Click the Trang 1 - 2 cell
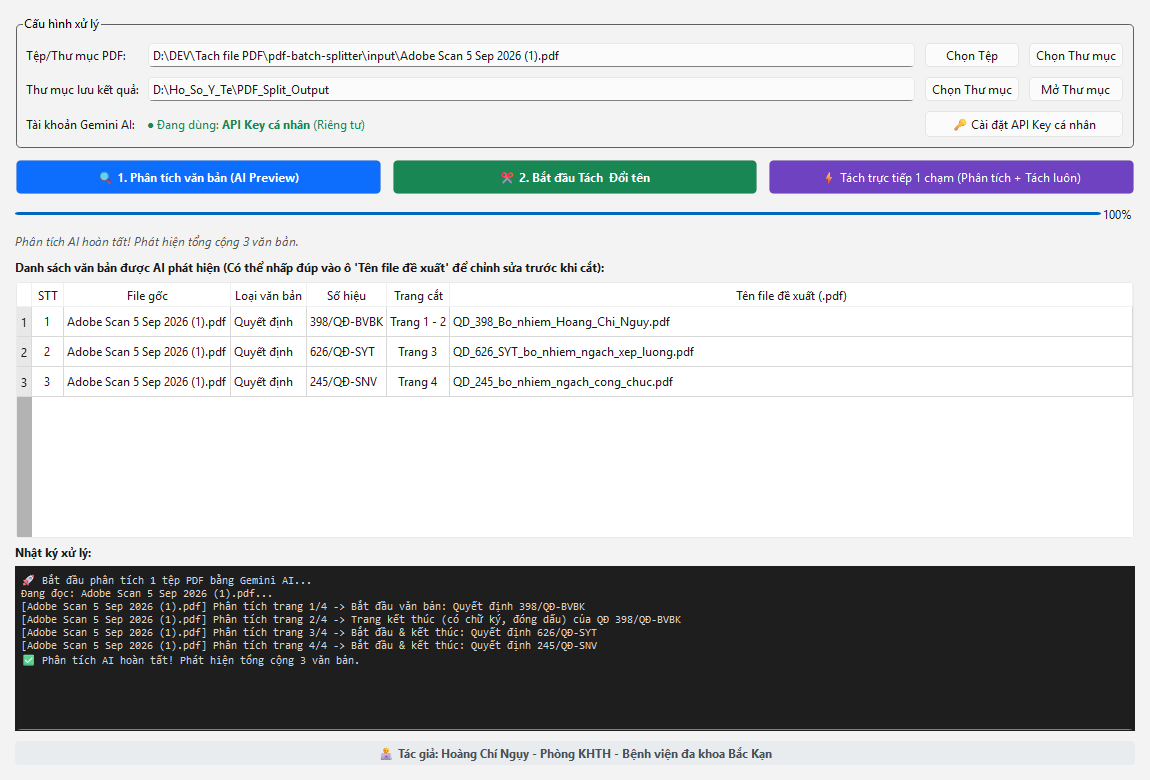Screen dimensions: 1150x780 click(x=418, y=322)
